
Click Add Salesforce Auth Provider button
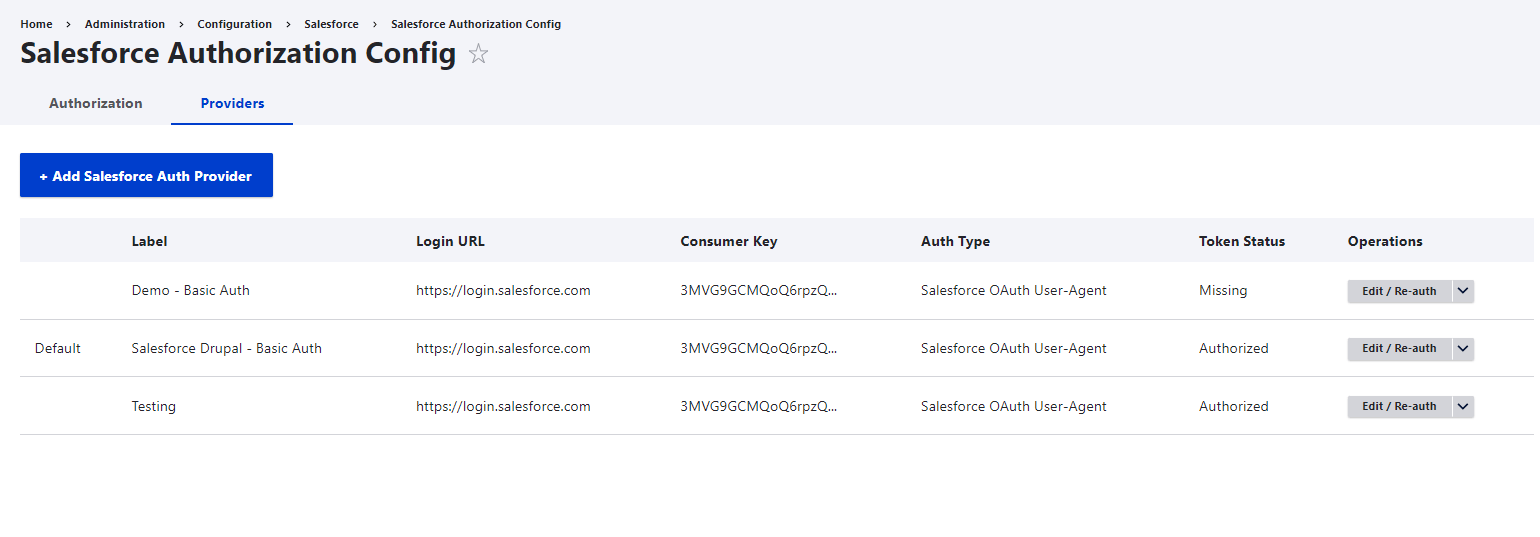[x=146, y=176]
